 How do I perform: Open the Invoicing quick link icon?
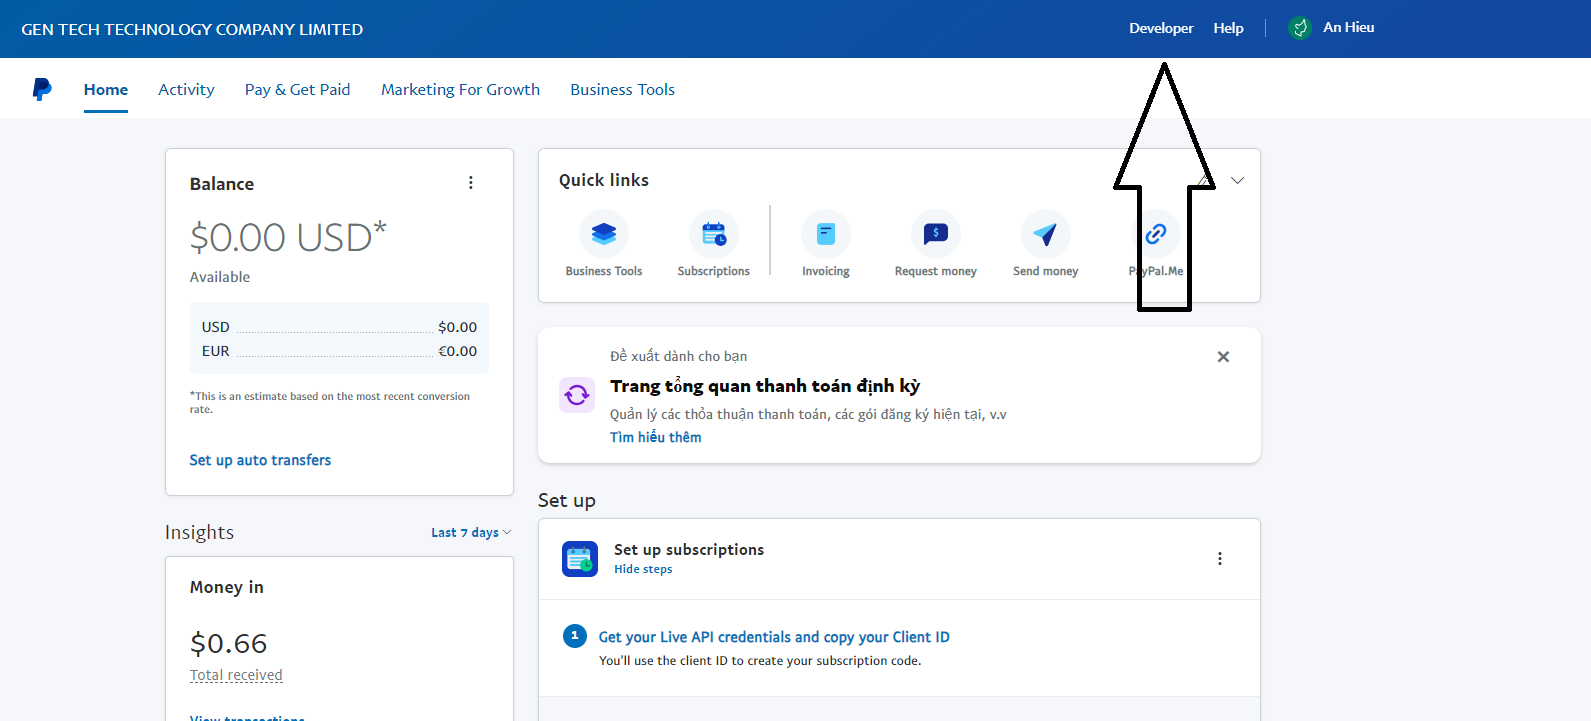point(825,234)
